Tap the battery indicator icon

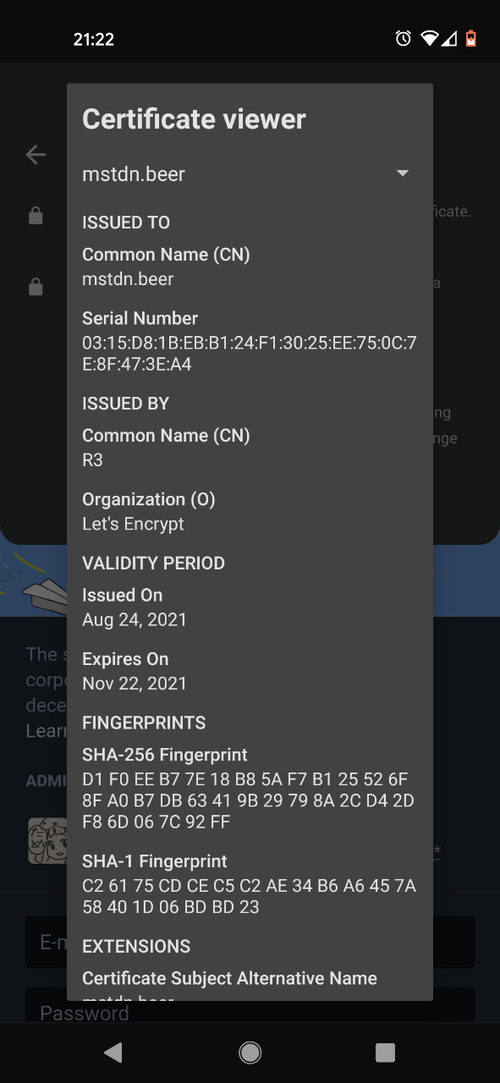click(471, 39)
